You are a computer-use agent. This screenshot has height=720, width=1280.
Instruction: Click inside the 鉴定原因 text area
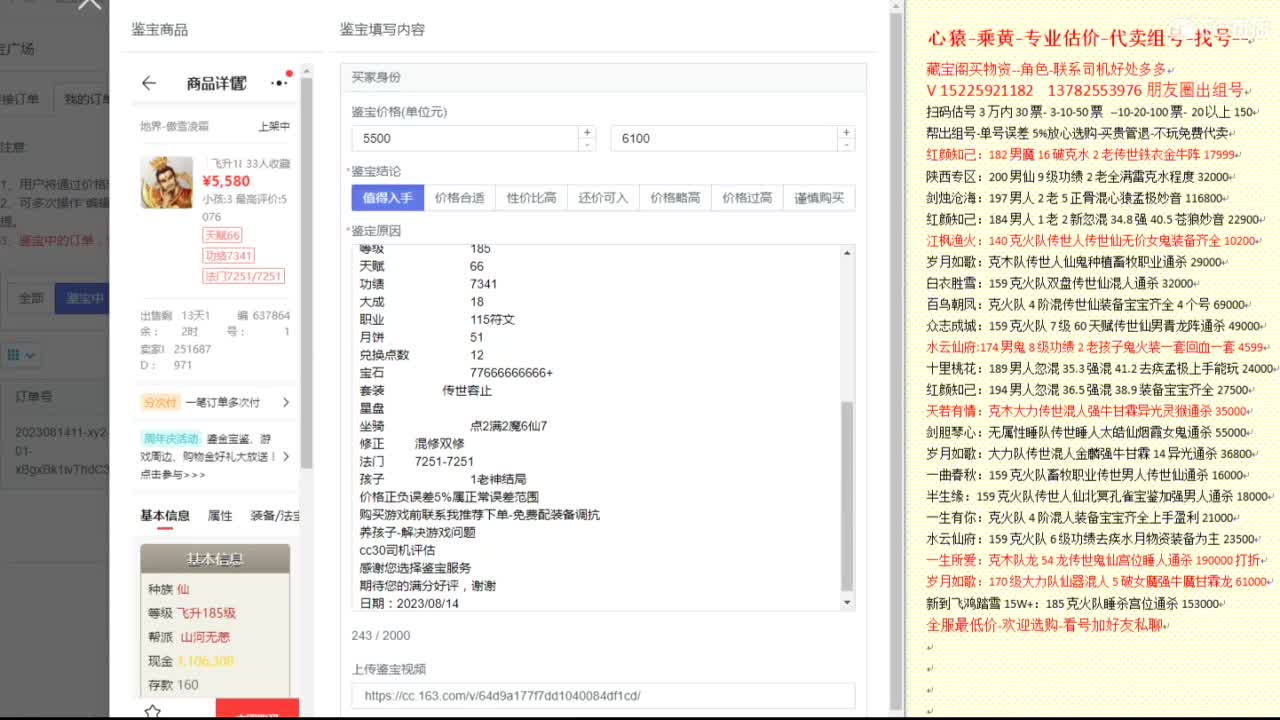[x=596, y=427]
